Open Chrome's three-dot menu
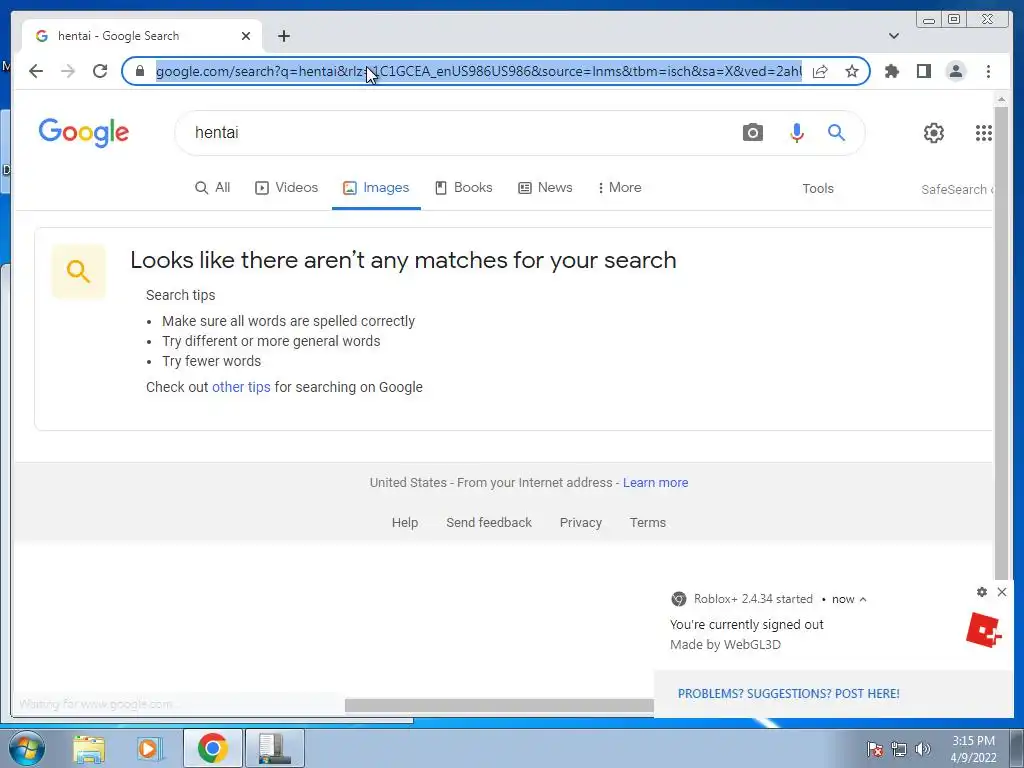The image size is (1024, 768). coord(988,71)
